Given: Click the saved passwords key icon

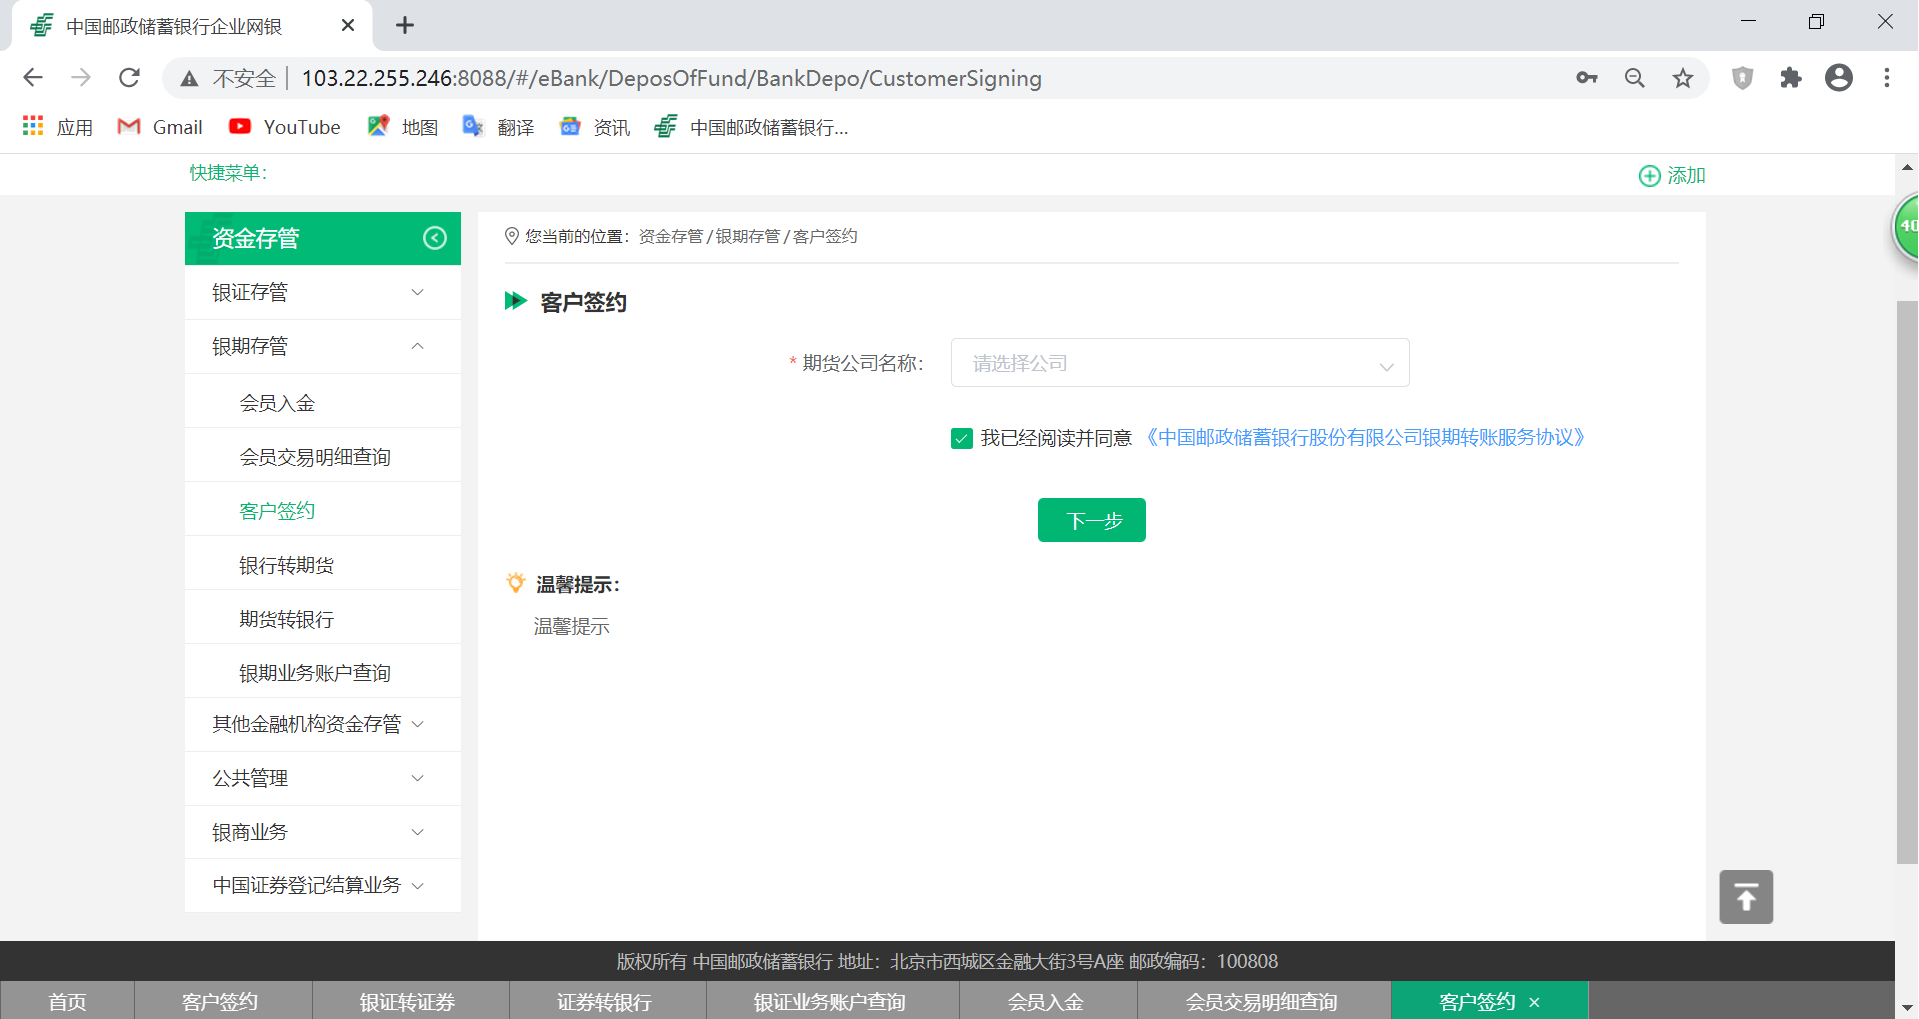Looking at the screenshot, I should [1586, 78].
